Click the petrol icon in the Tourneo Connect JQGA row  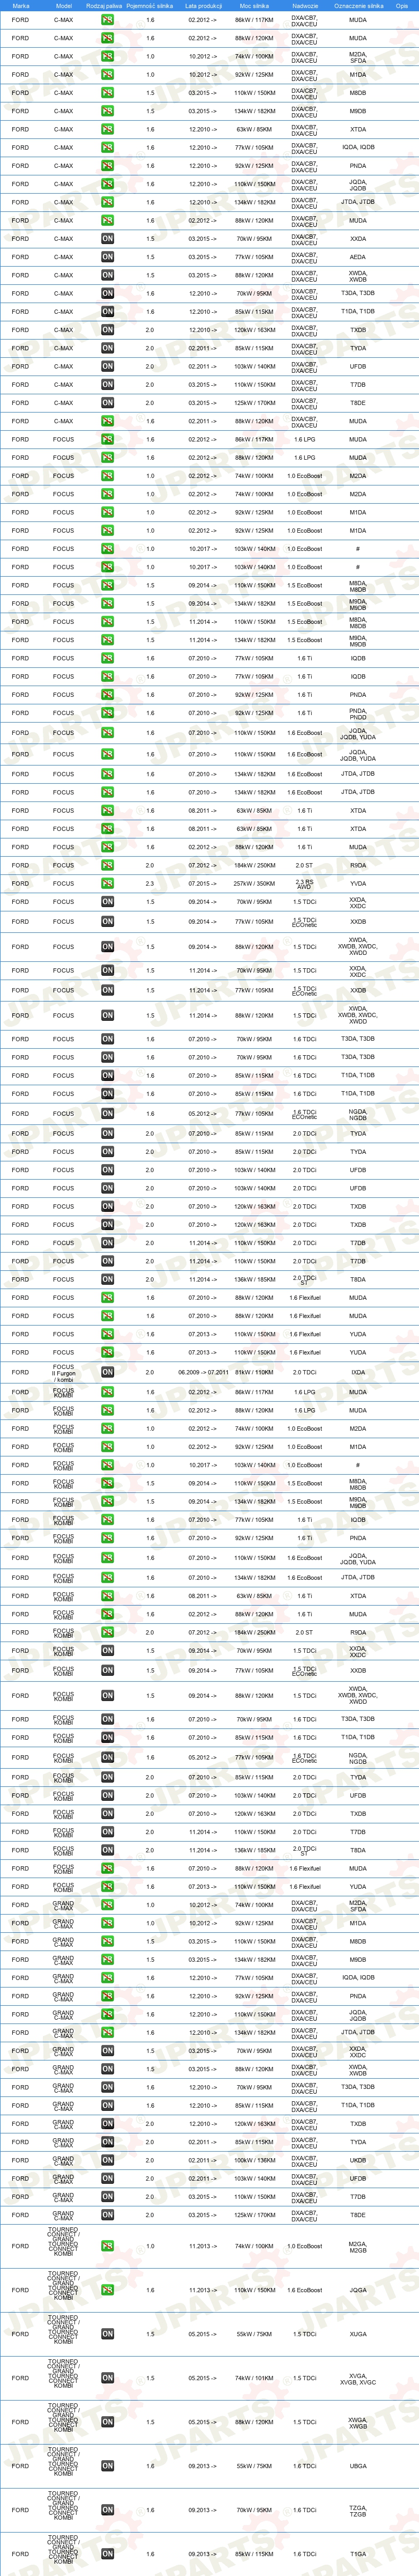pyautogui.click(x=107, y=2290)
